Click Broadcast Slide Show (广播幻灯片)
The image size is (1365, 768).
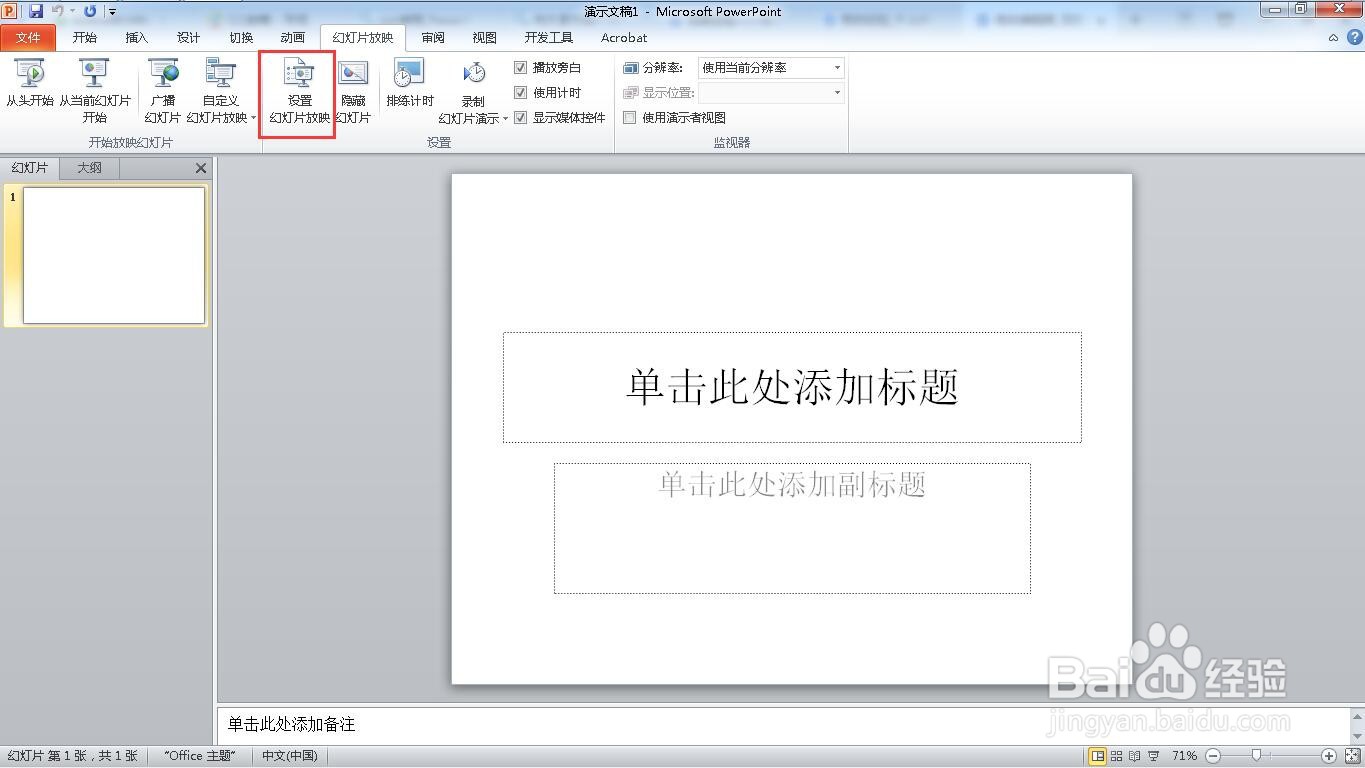pyautogui.click(x=163, y=90)
